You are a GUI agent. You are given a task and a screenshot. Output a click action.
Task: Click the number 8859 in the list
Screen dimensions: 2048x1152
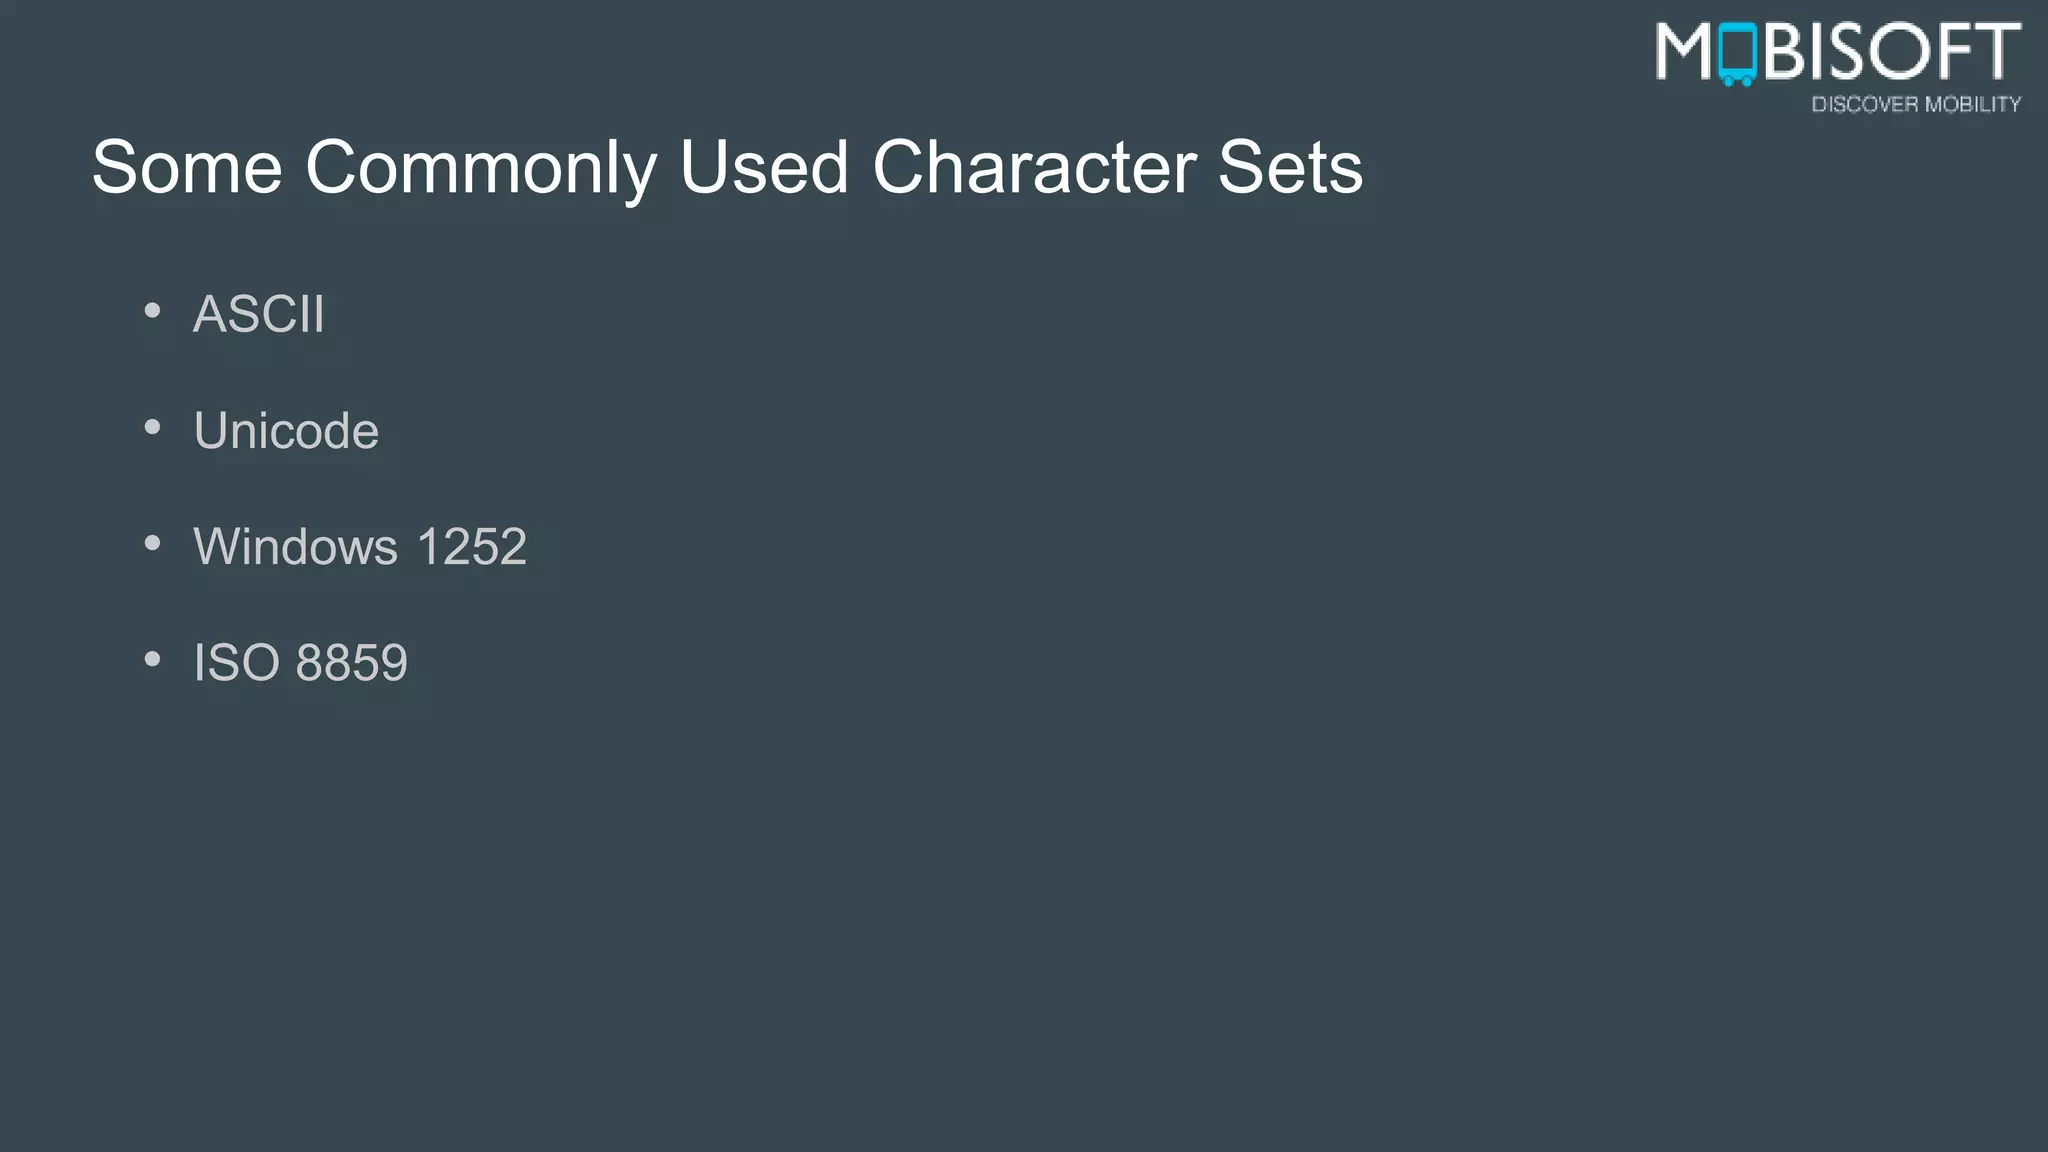[x=352, y=663]
